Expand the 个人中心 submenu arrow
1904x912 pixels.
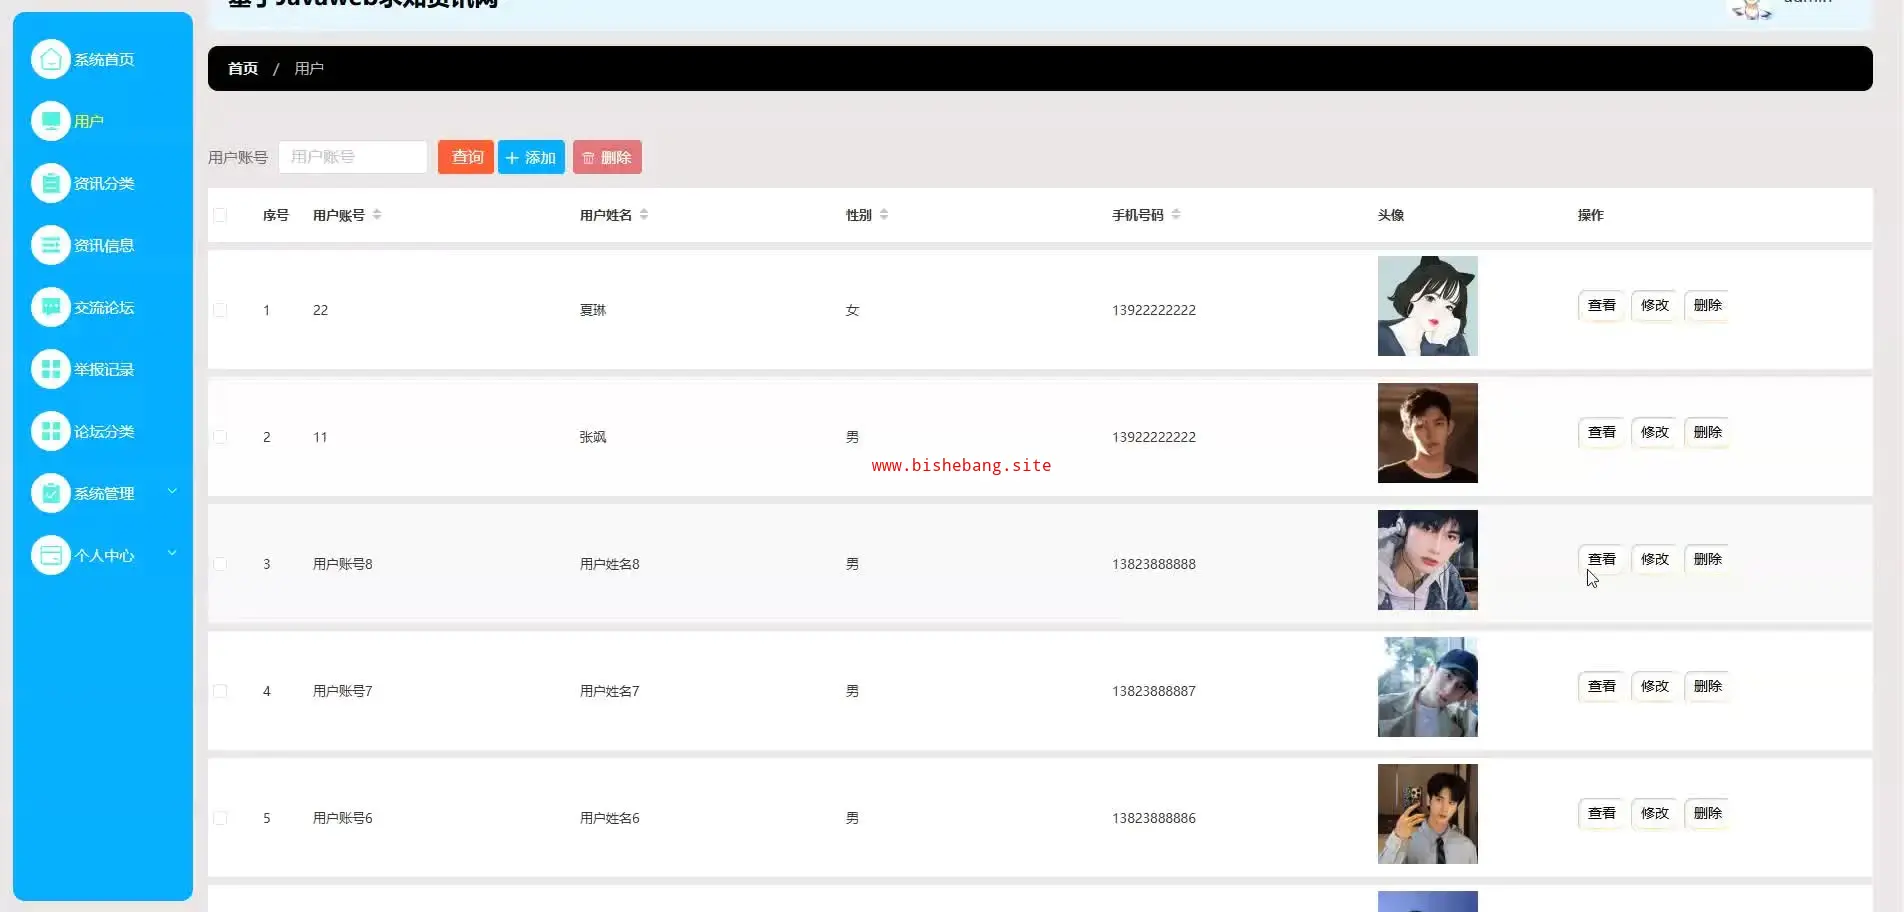[x=172, y=553]
